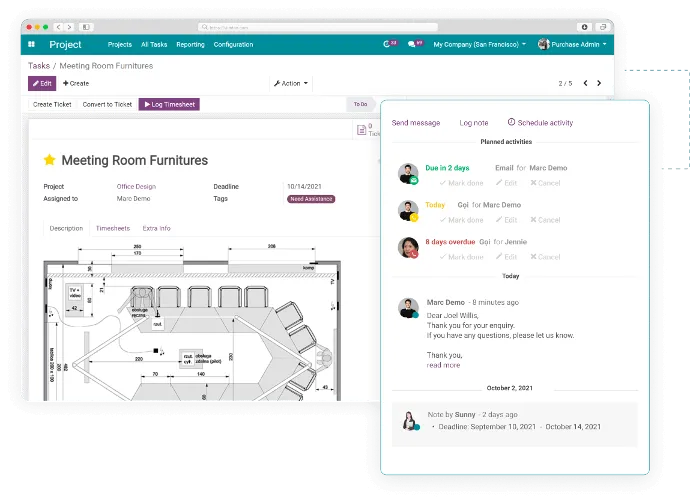Click Jennie's avatar on overdue activity
Image resolution: width=690 pixels, height=500 pixels.
pyautogui.click(x=408, y=247)
